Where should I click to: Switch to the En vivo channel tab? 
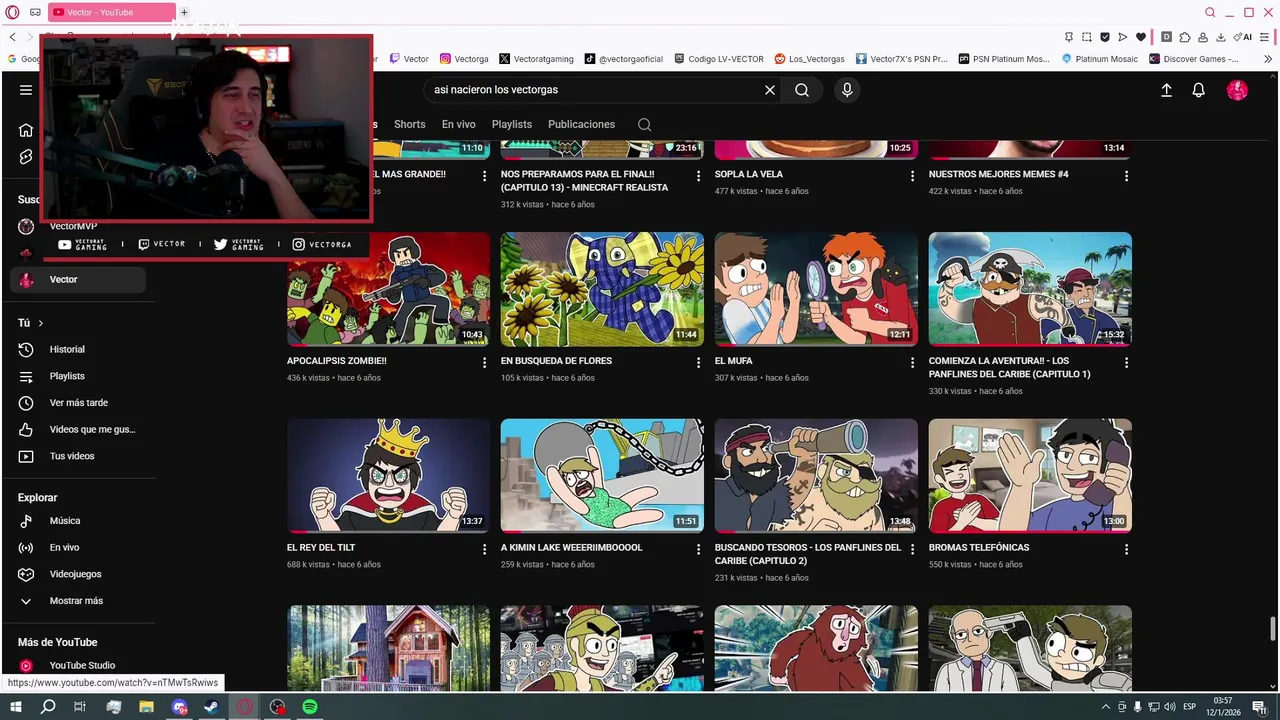point(459,124)
